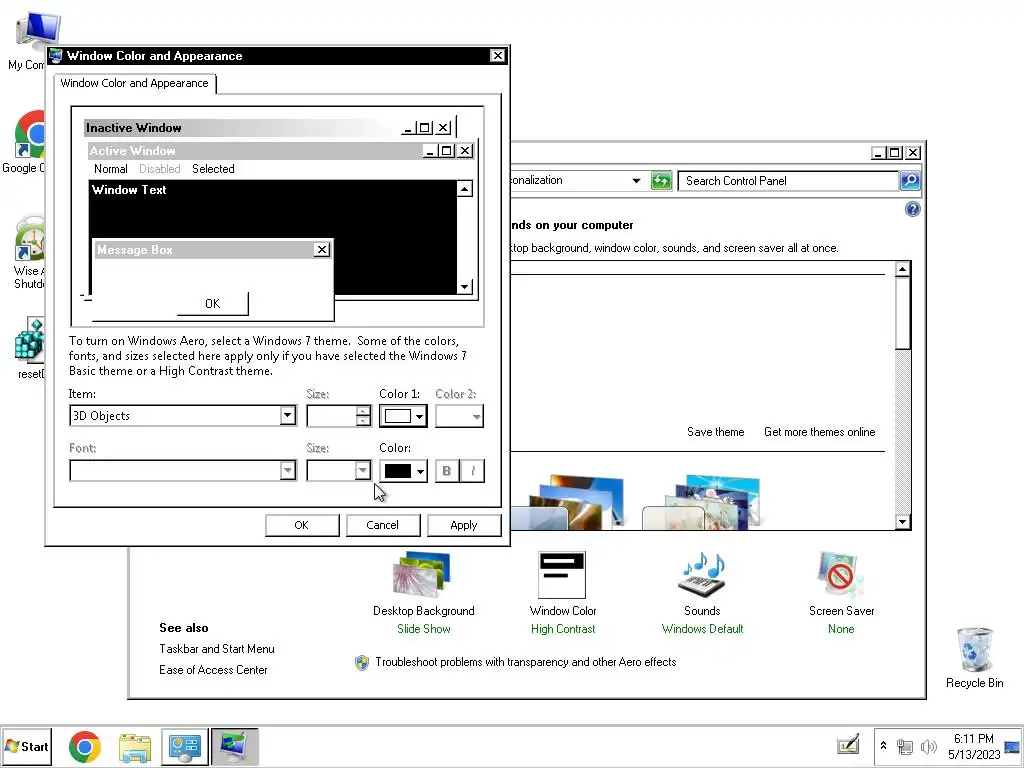The image size is (1024, 768).
Task: Open Desktop Background slide show icon
Action: (422, 575)
